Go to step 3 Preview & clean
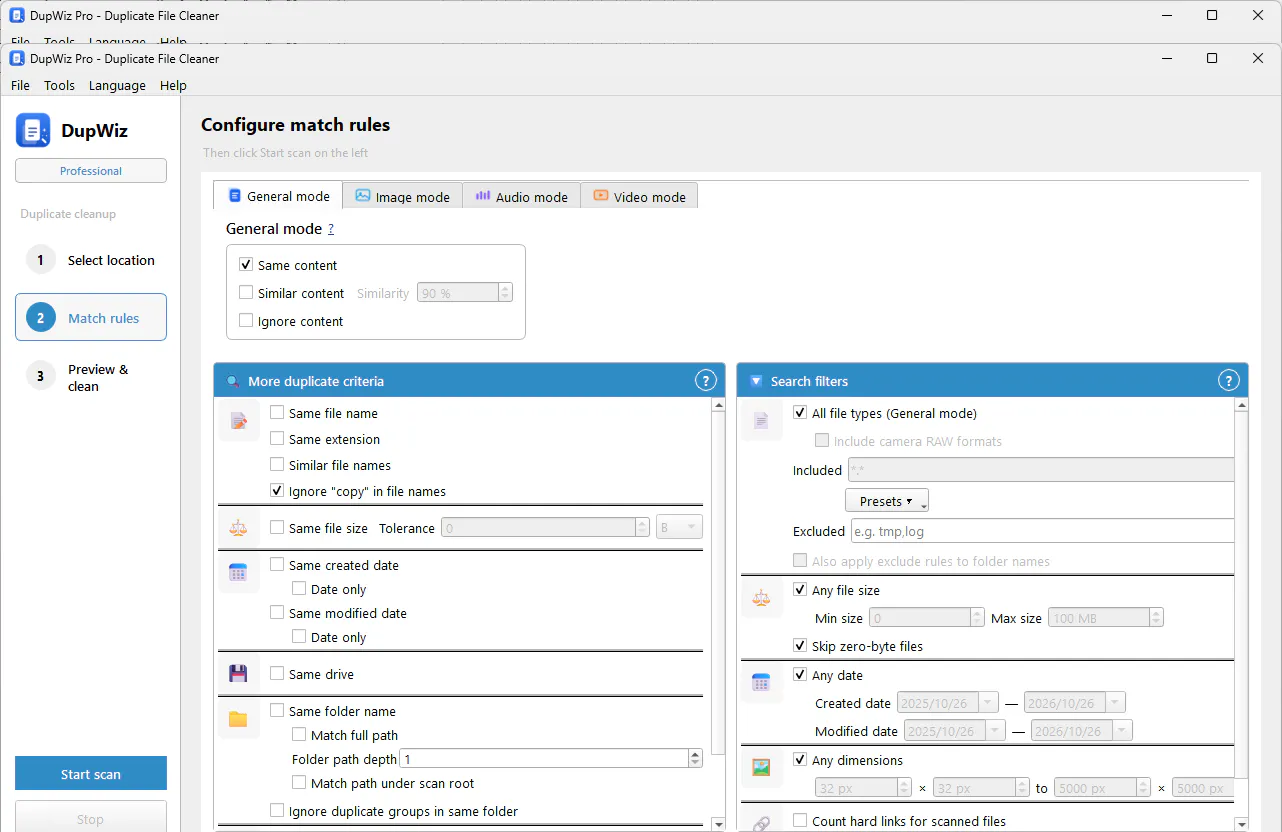The height and width of the screenshot is (832, 1282). (x=91, y=377)
